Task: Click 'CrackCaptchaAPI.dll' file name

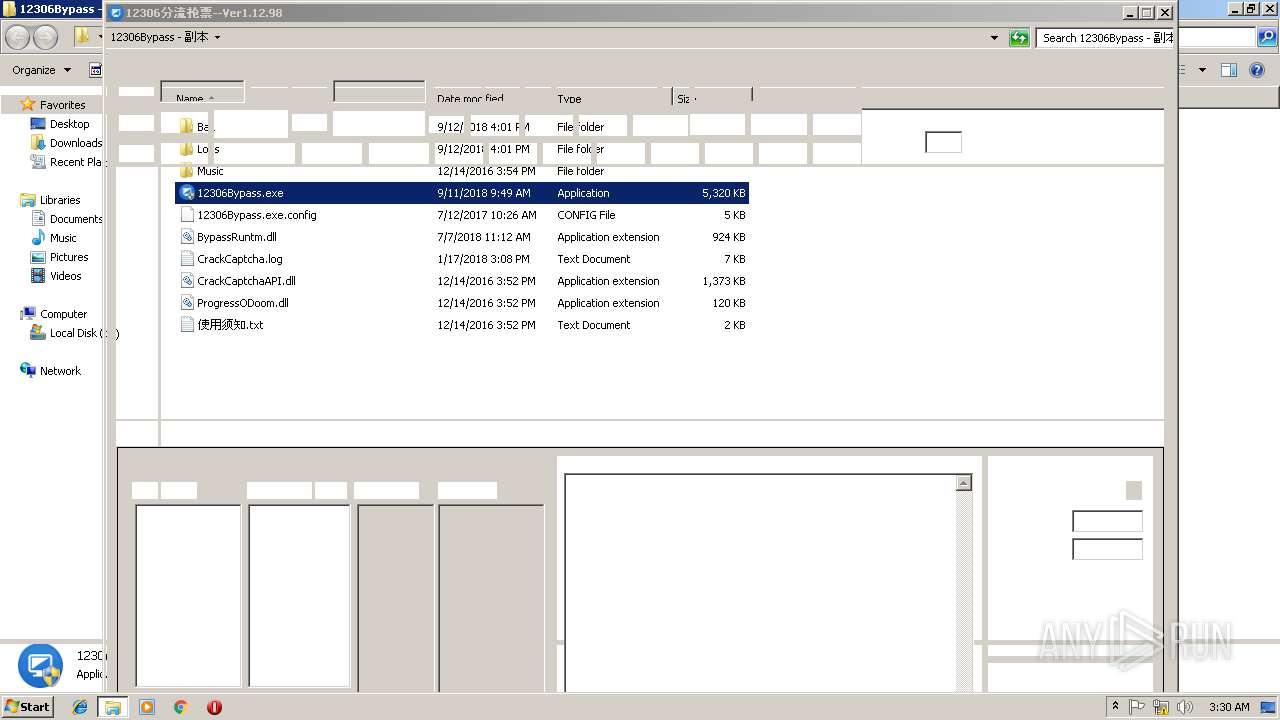Action: [246, 281]
